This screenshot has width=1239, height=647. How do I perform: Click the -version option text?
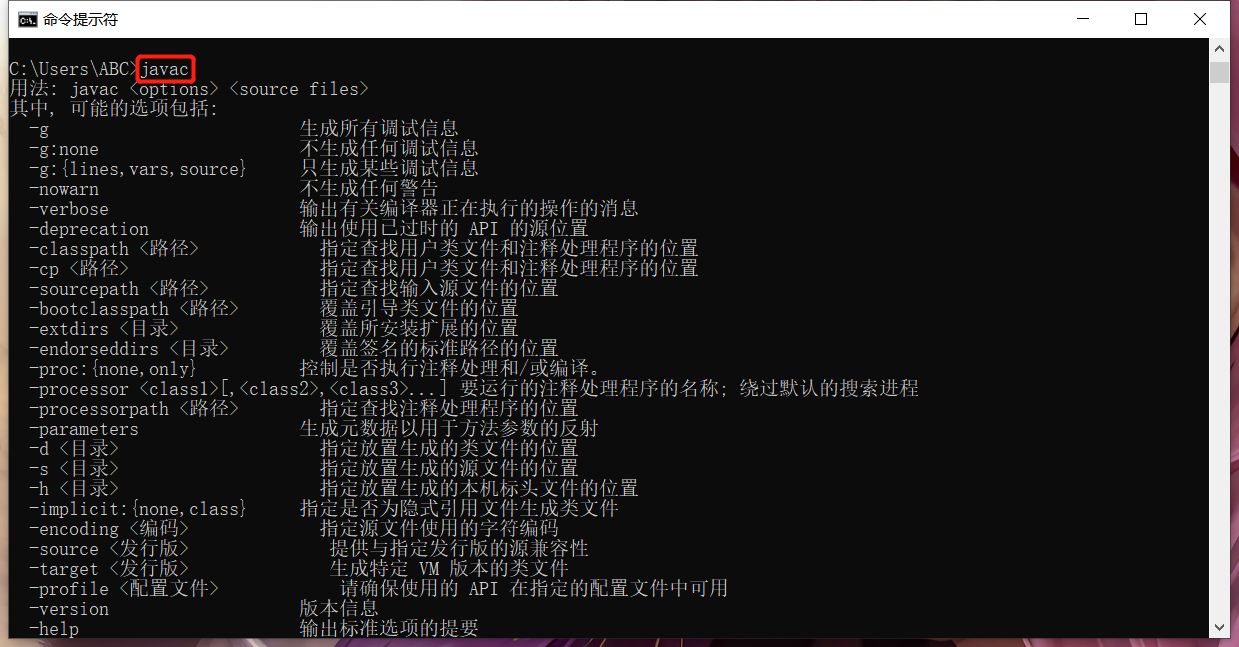[68, 609]
